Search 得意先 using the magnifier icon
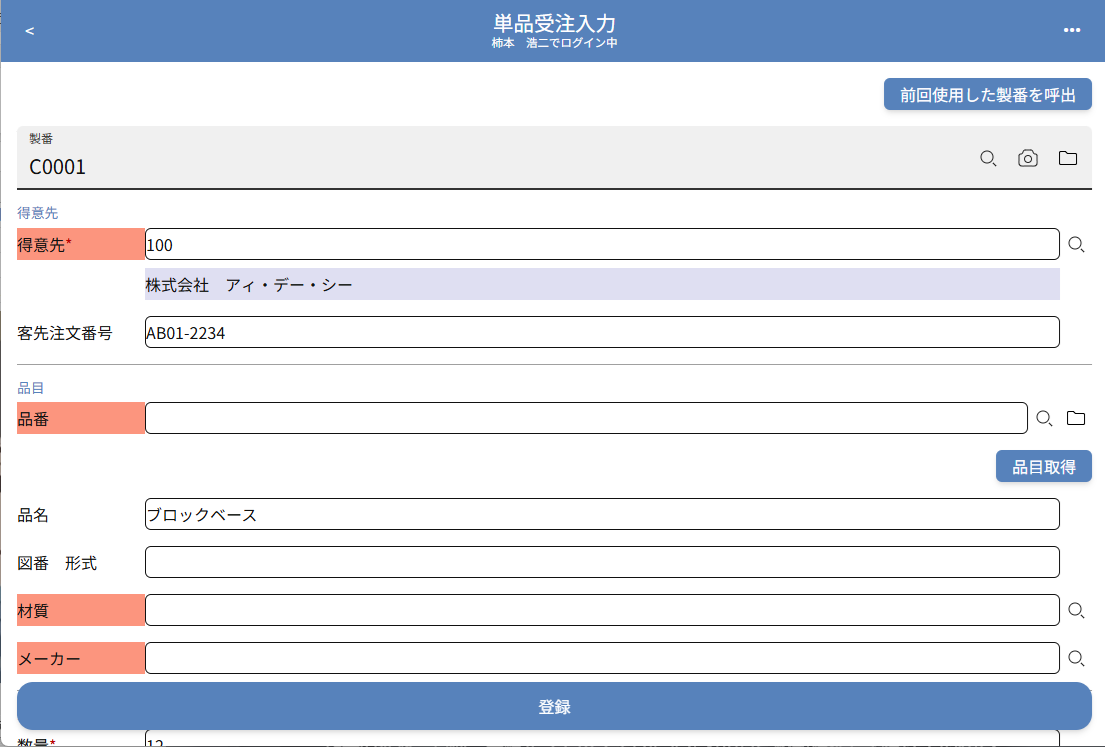Image resolution: width=1105 pixels, height=747 pixels. [x=1076, y=244]
